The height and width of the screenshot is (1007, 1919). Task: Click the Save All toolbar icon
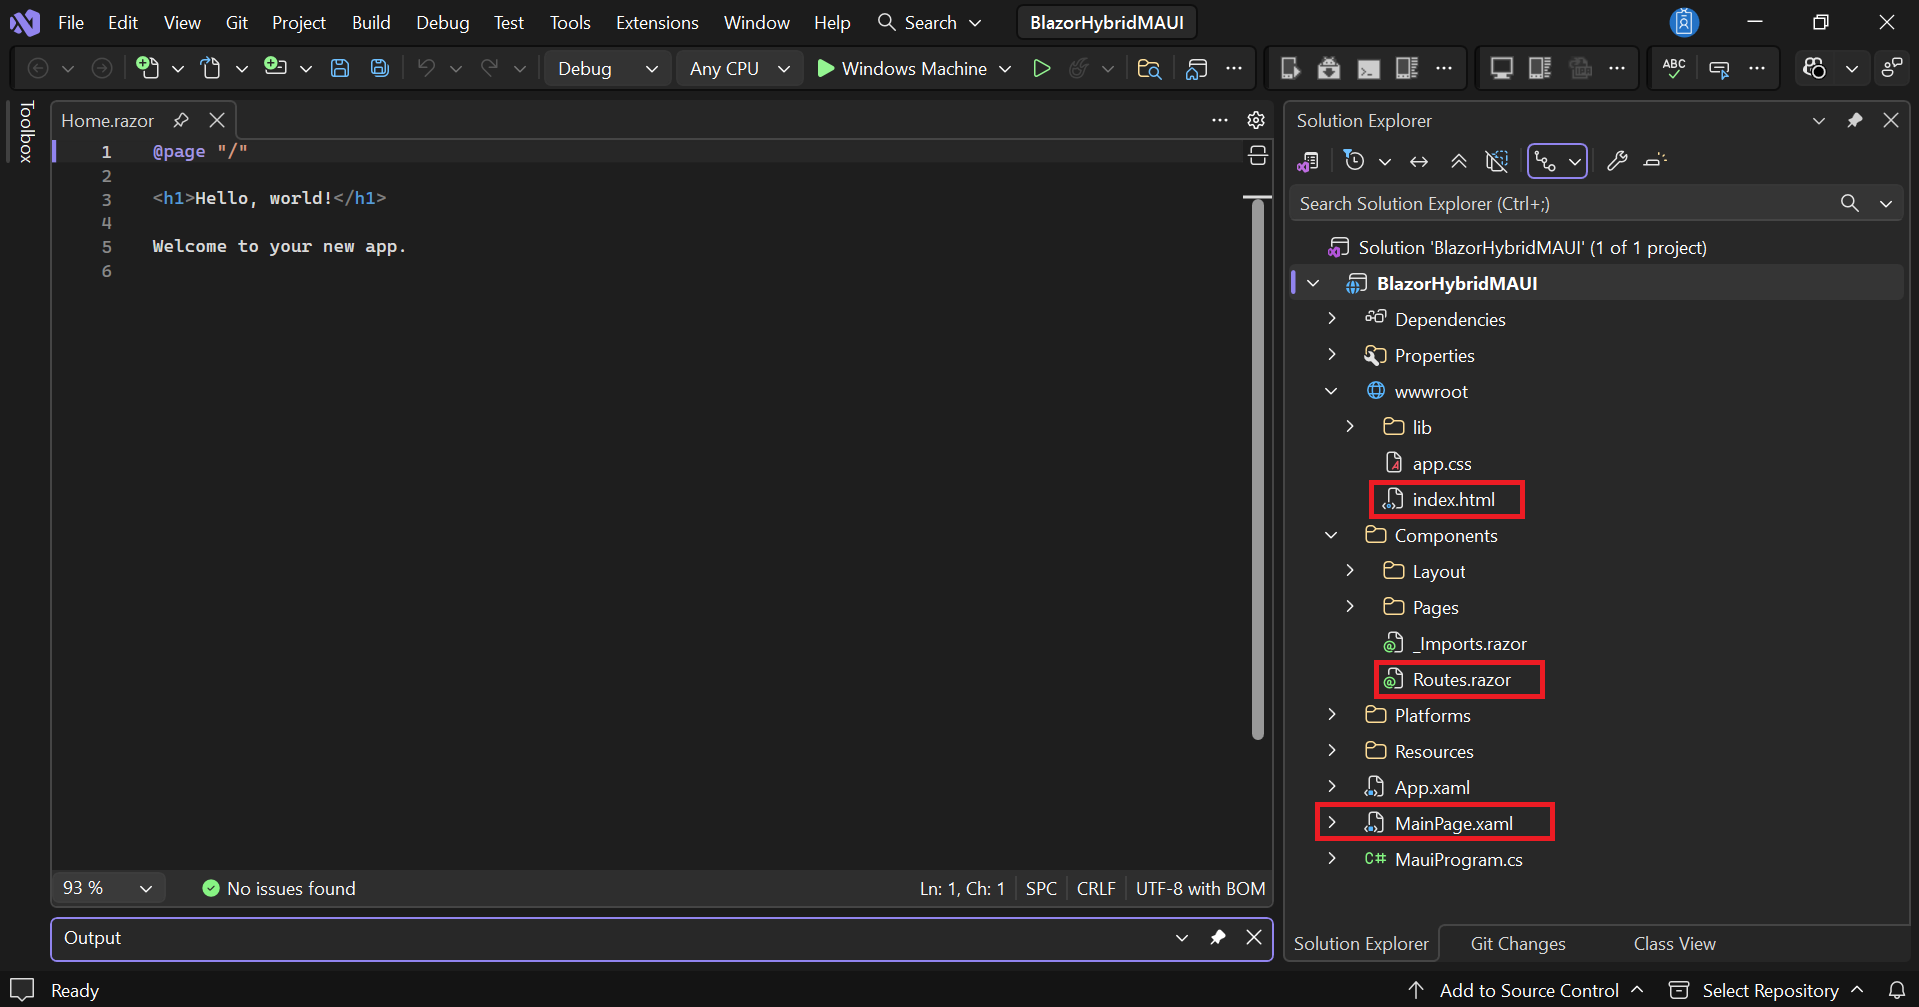(x=380, y=68)
